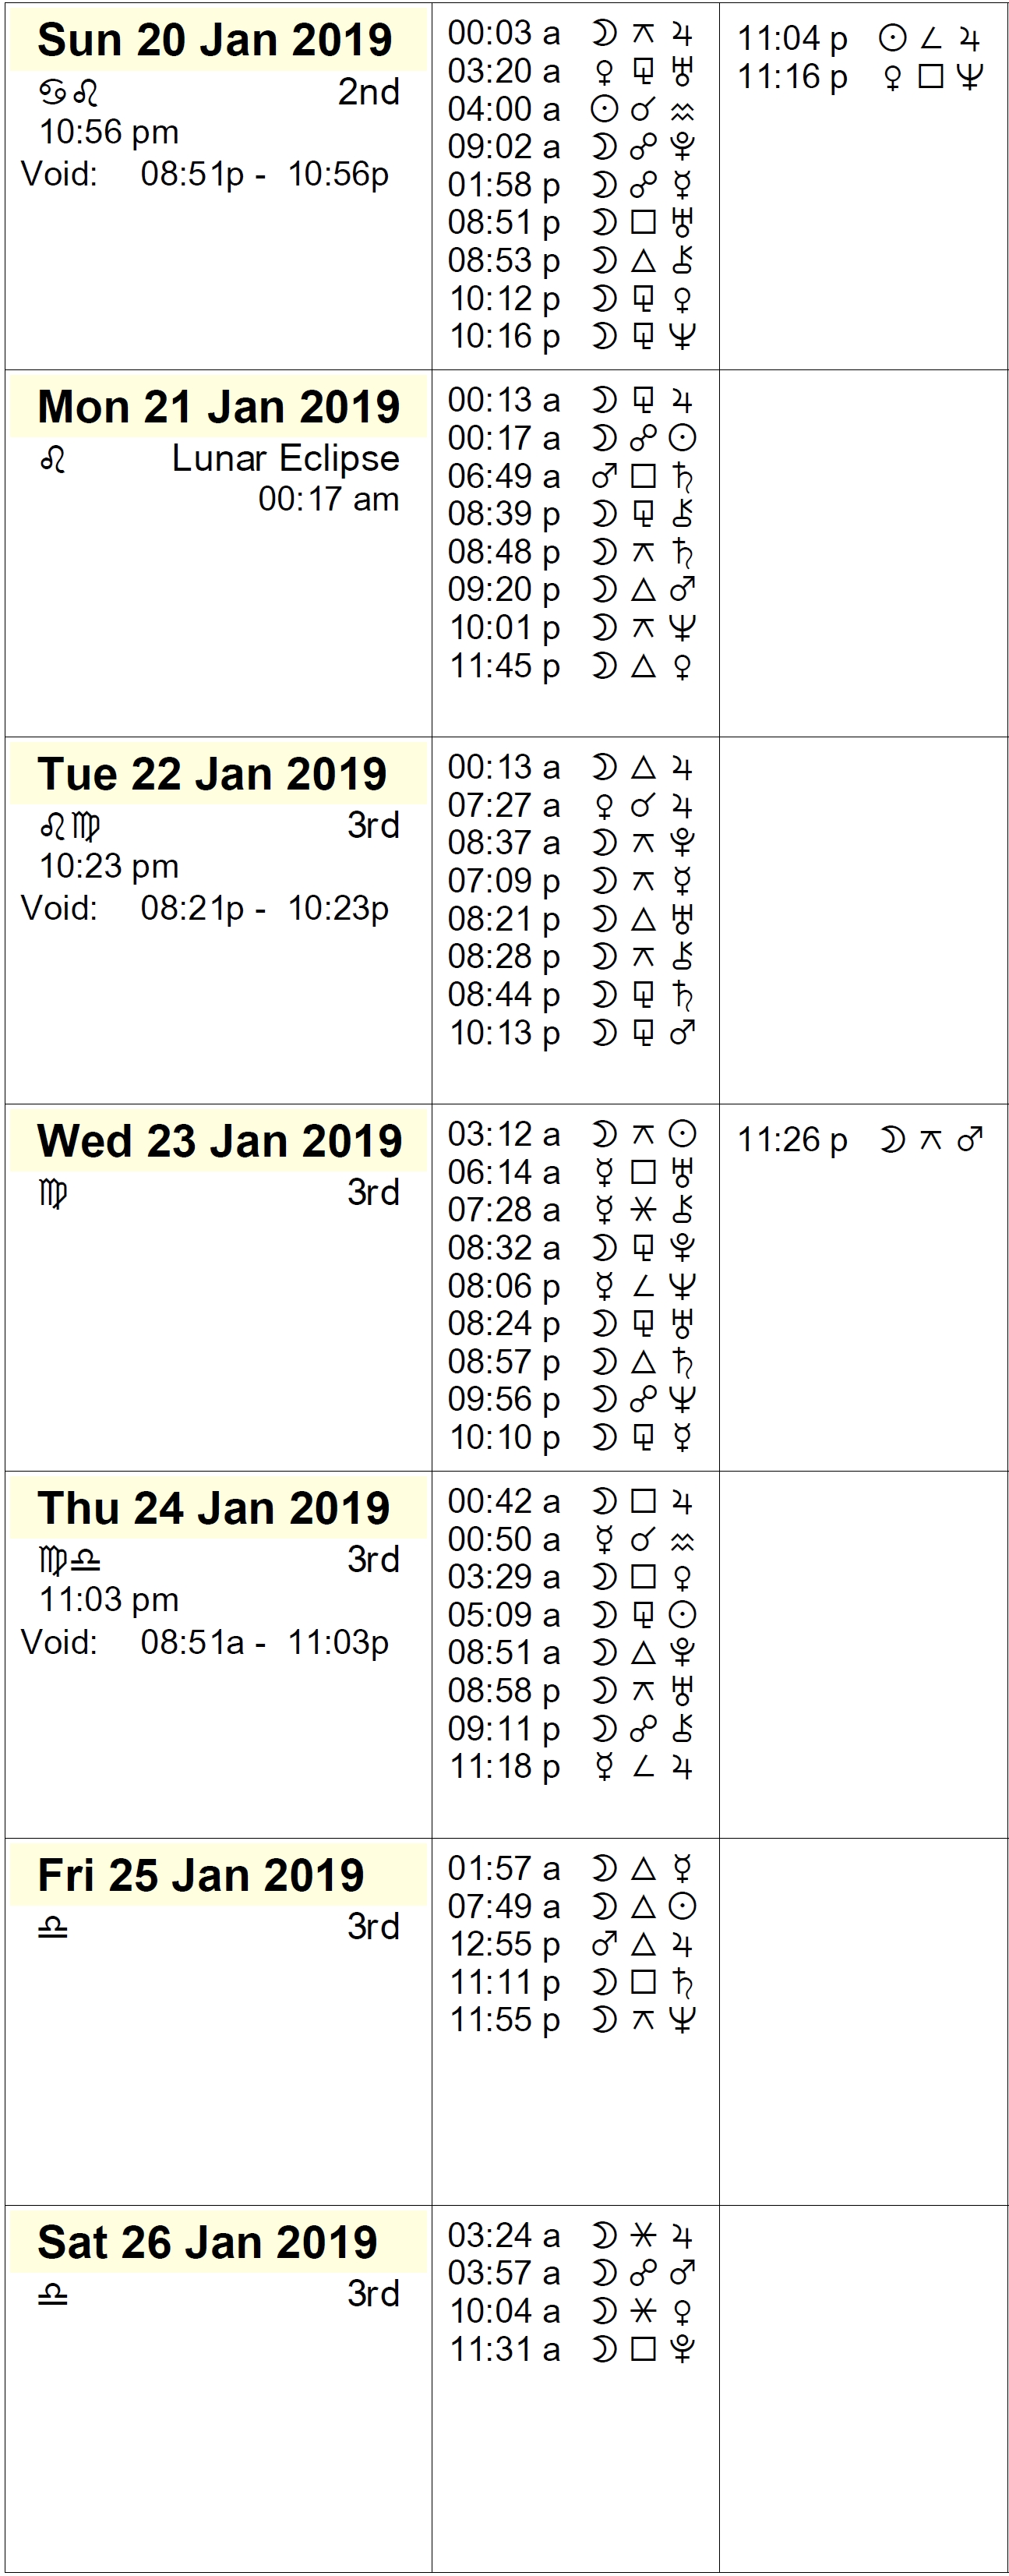1009x2576 pixels.
Task: Select the 11:31 a Moon square Pluto row
Action: (572, 2349)
